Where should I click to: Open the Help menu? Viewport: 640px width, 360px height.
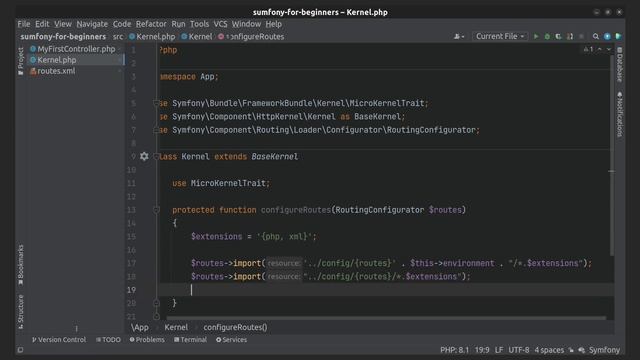[x=273, y=24]
